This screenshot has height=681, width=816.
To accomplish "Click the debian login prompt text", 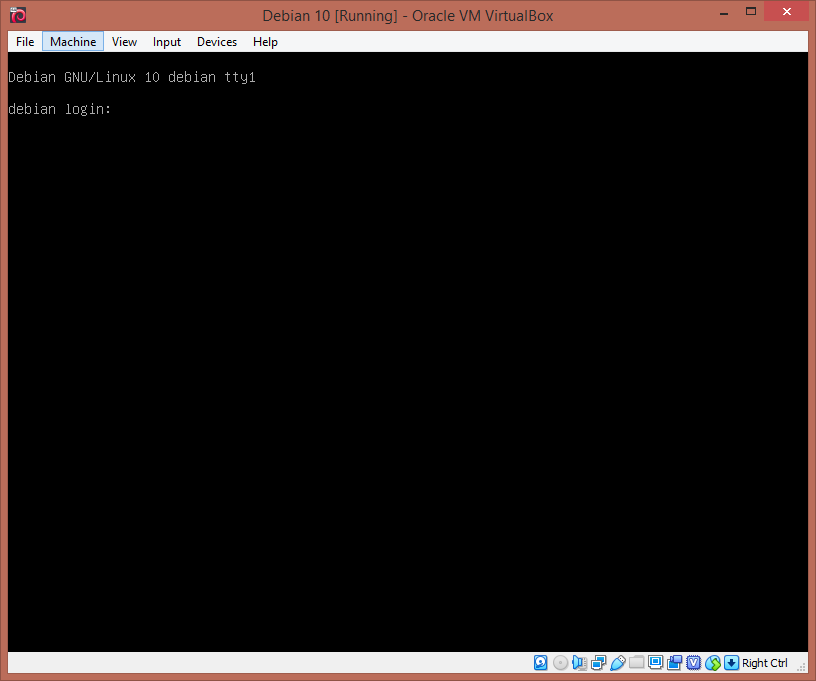I will pyautogui.click(x=59, y=109).
